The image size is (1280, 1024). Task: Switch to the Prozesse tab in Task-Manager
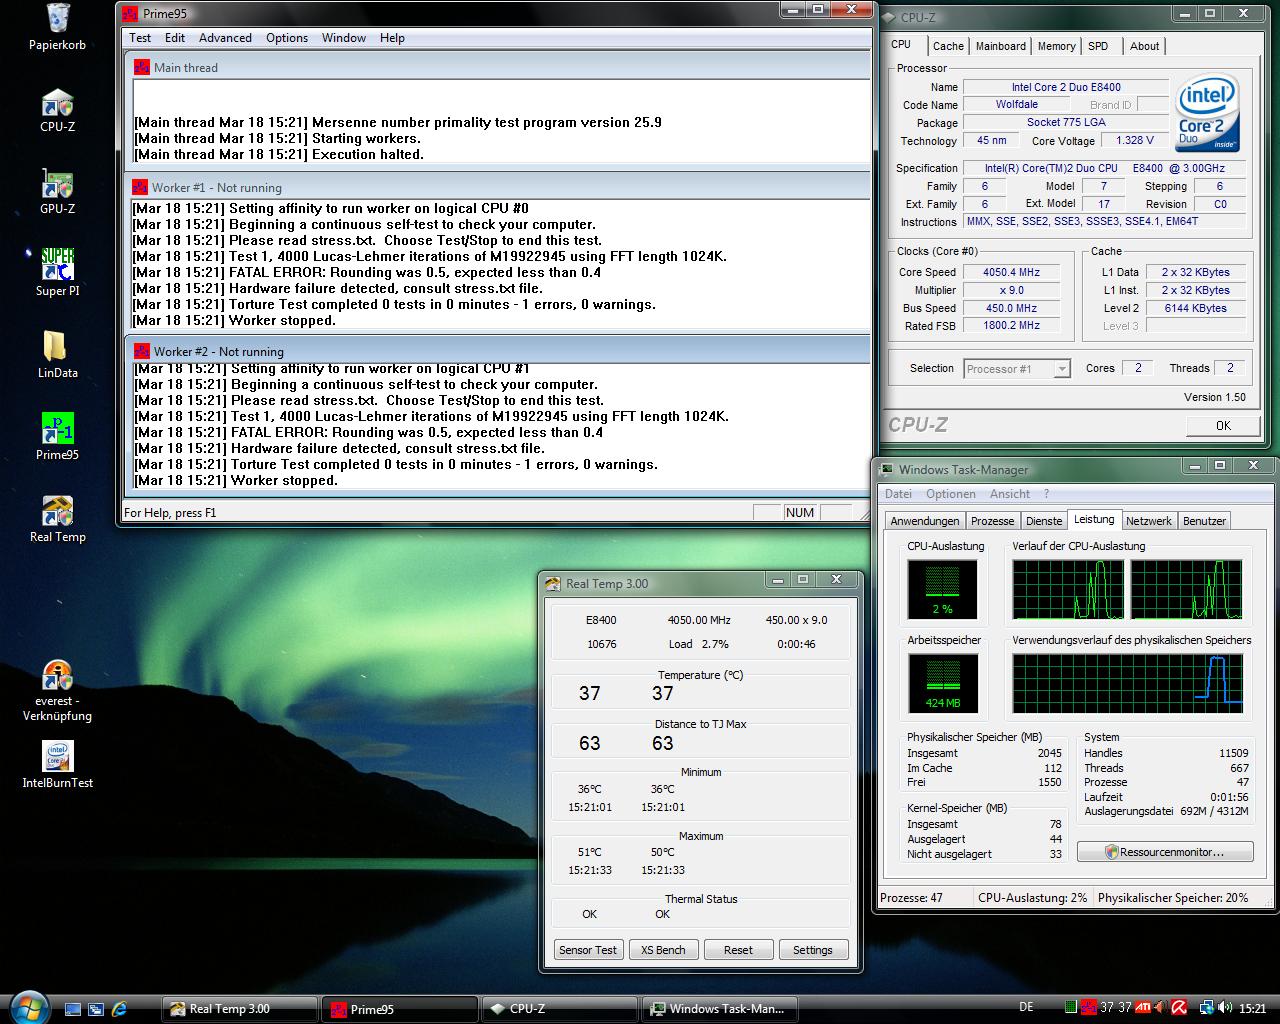pyautogui.click(x=992, y=521)
